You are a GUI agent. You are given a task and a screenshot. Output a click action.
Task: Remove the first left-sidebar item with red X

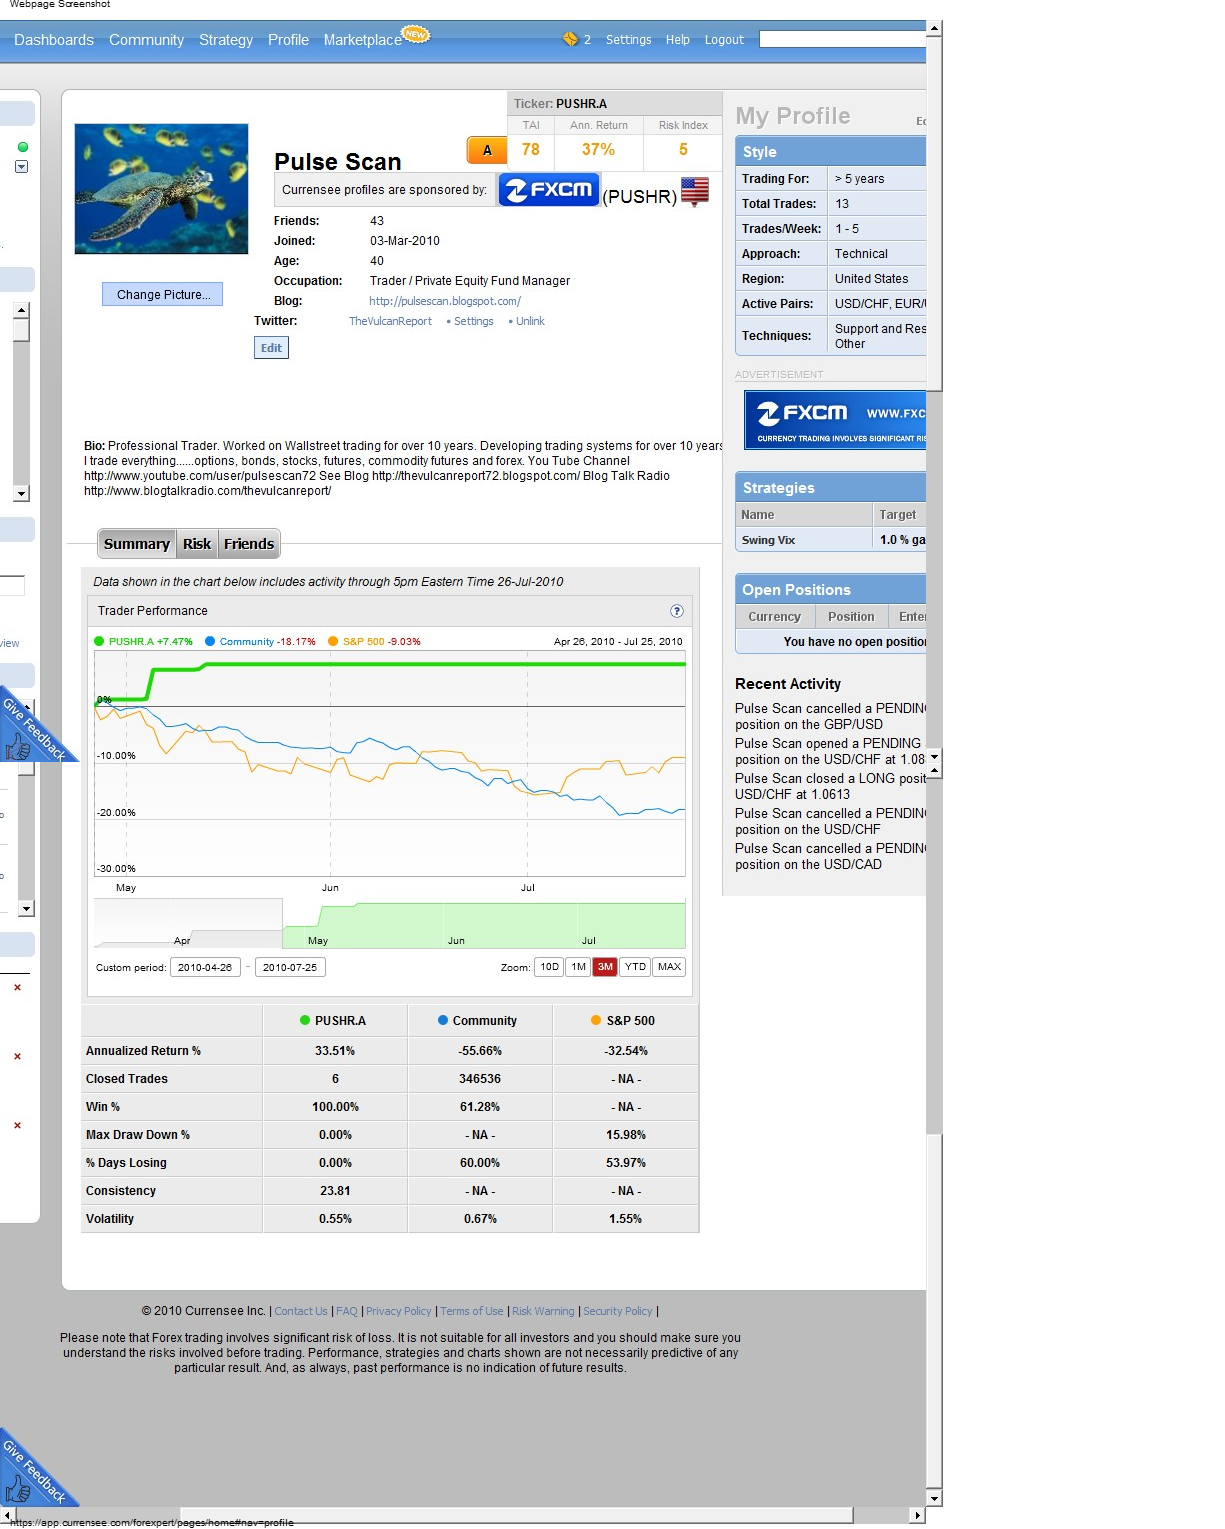17,987
